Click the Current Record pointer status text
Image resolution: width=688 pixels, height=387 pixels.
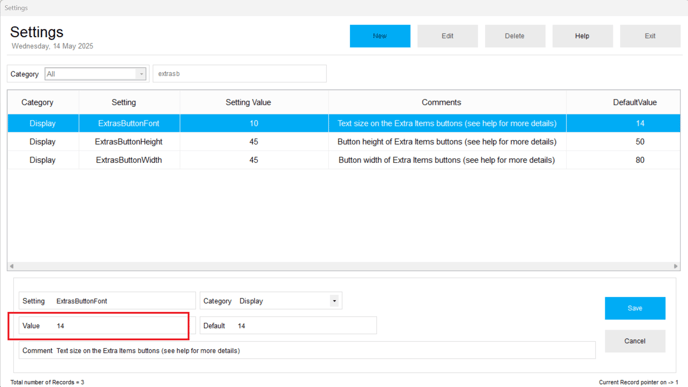[638, 382]
